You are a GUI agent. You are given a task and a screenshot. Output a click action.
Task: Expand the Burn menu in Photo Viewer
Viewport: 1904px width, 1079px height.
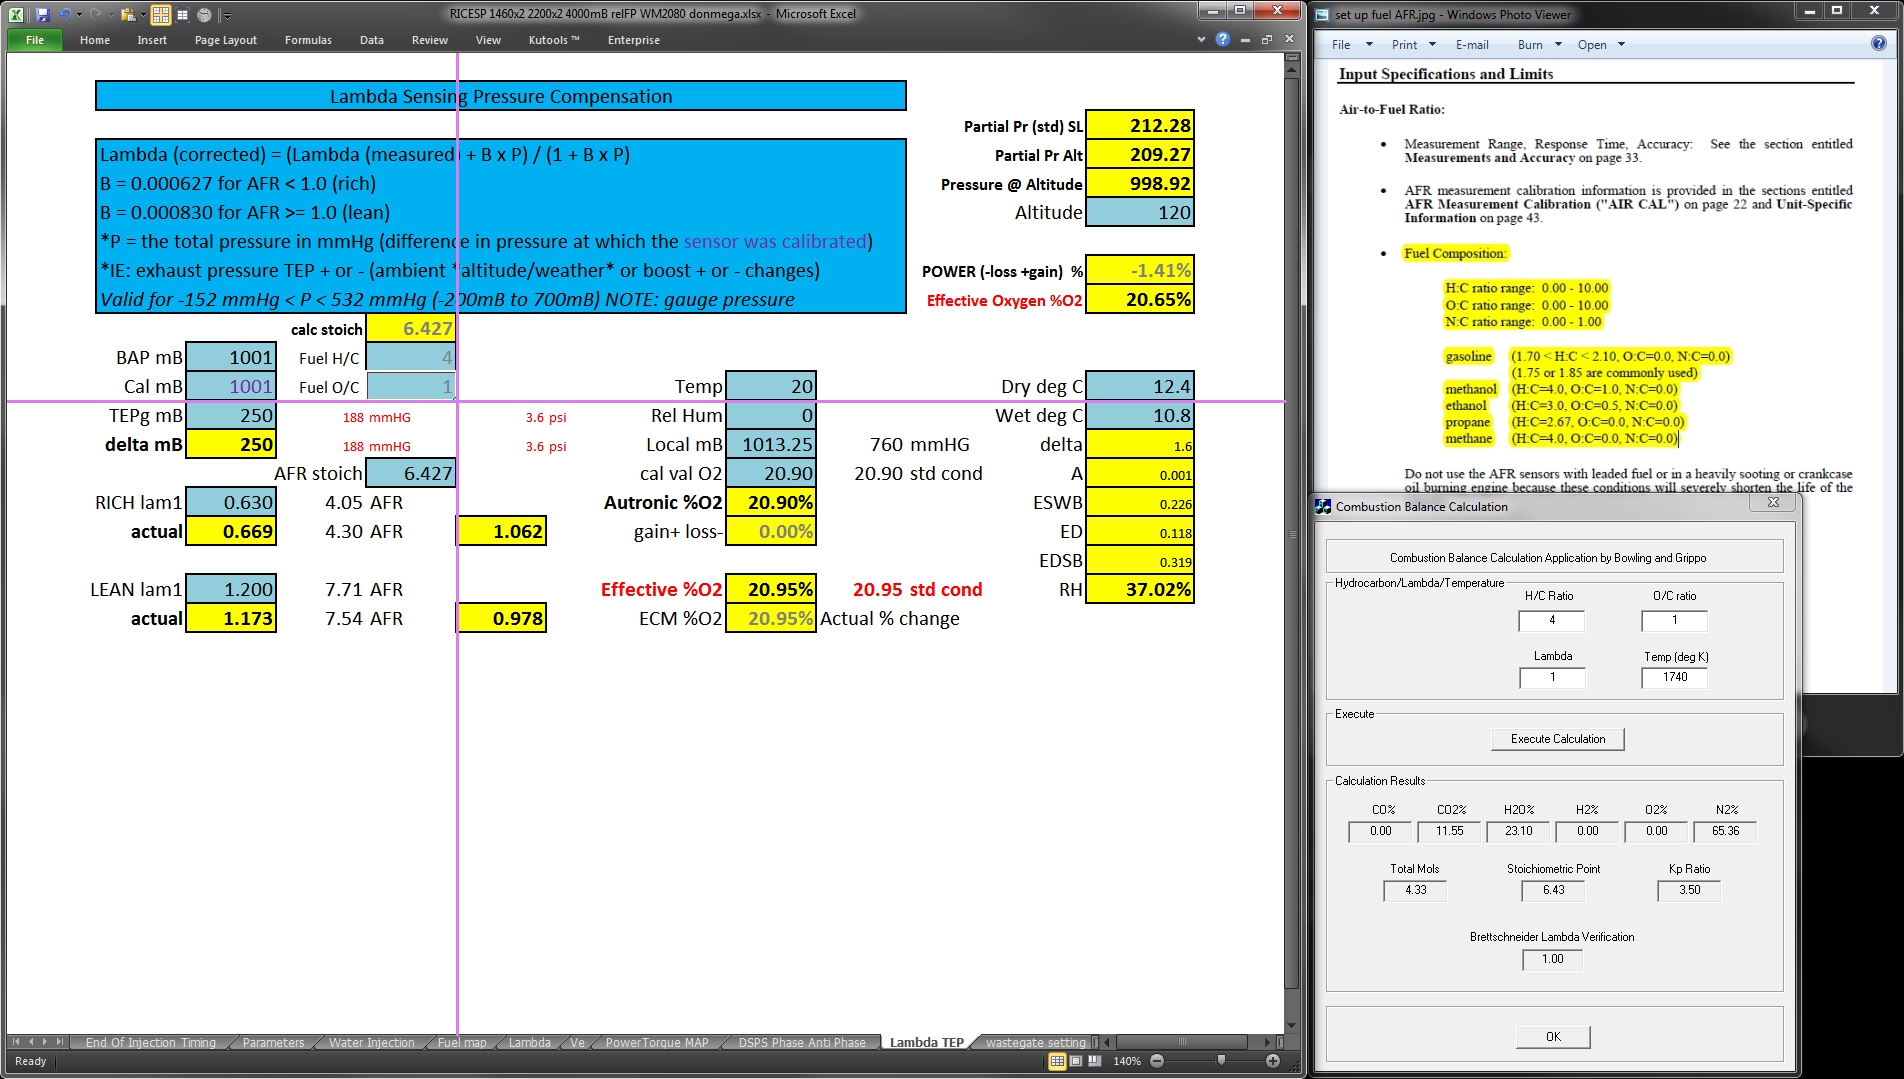coord(1538,45)
